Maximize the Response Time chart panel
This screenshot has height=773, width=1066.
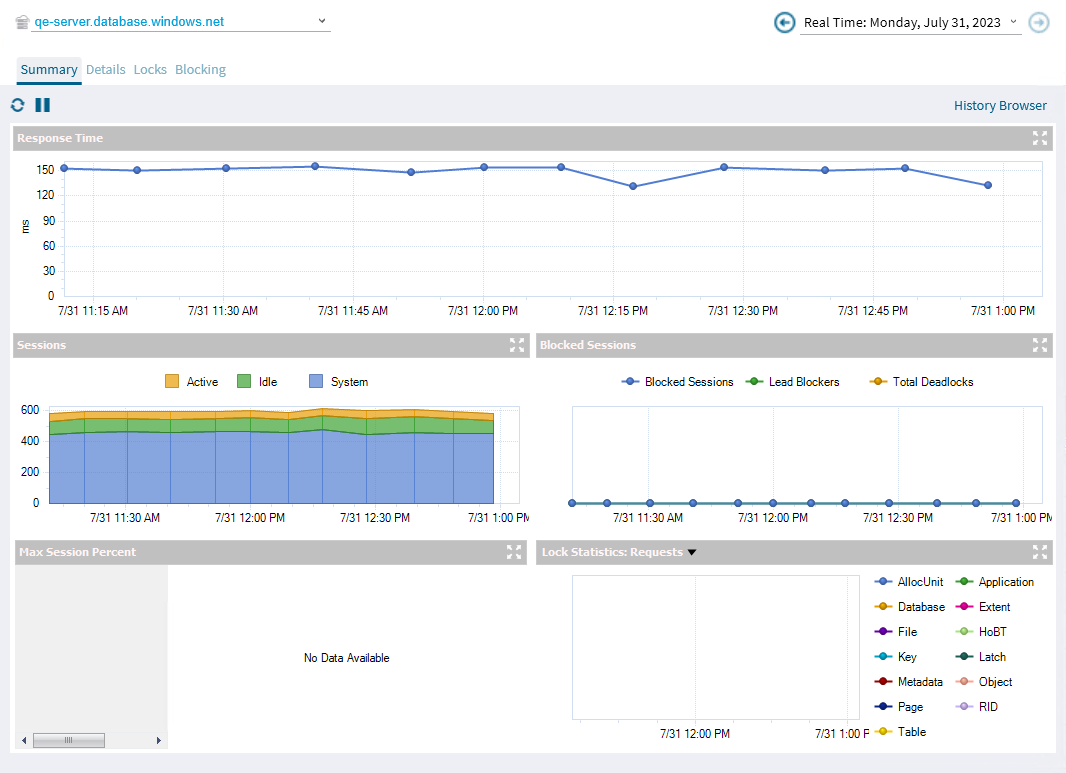[x=1040, y=138]
